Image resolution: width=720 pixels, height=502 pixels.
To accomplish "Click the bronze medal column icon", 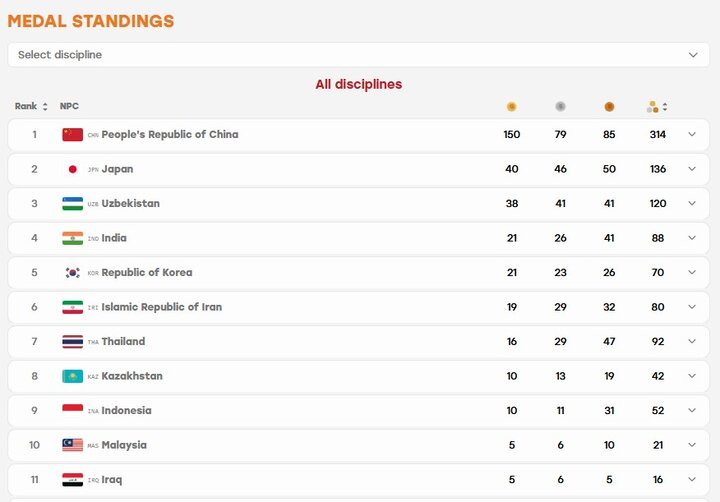I will click(609, 107).
